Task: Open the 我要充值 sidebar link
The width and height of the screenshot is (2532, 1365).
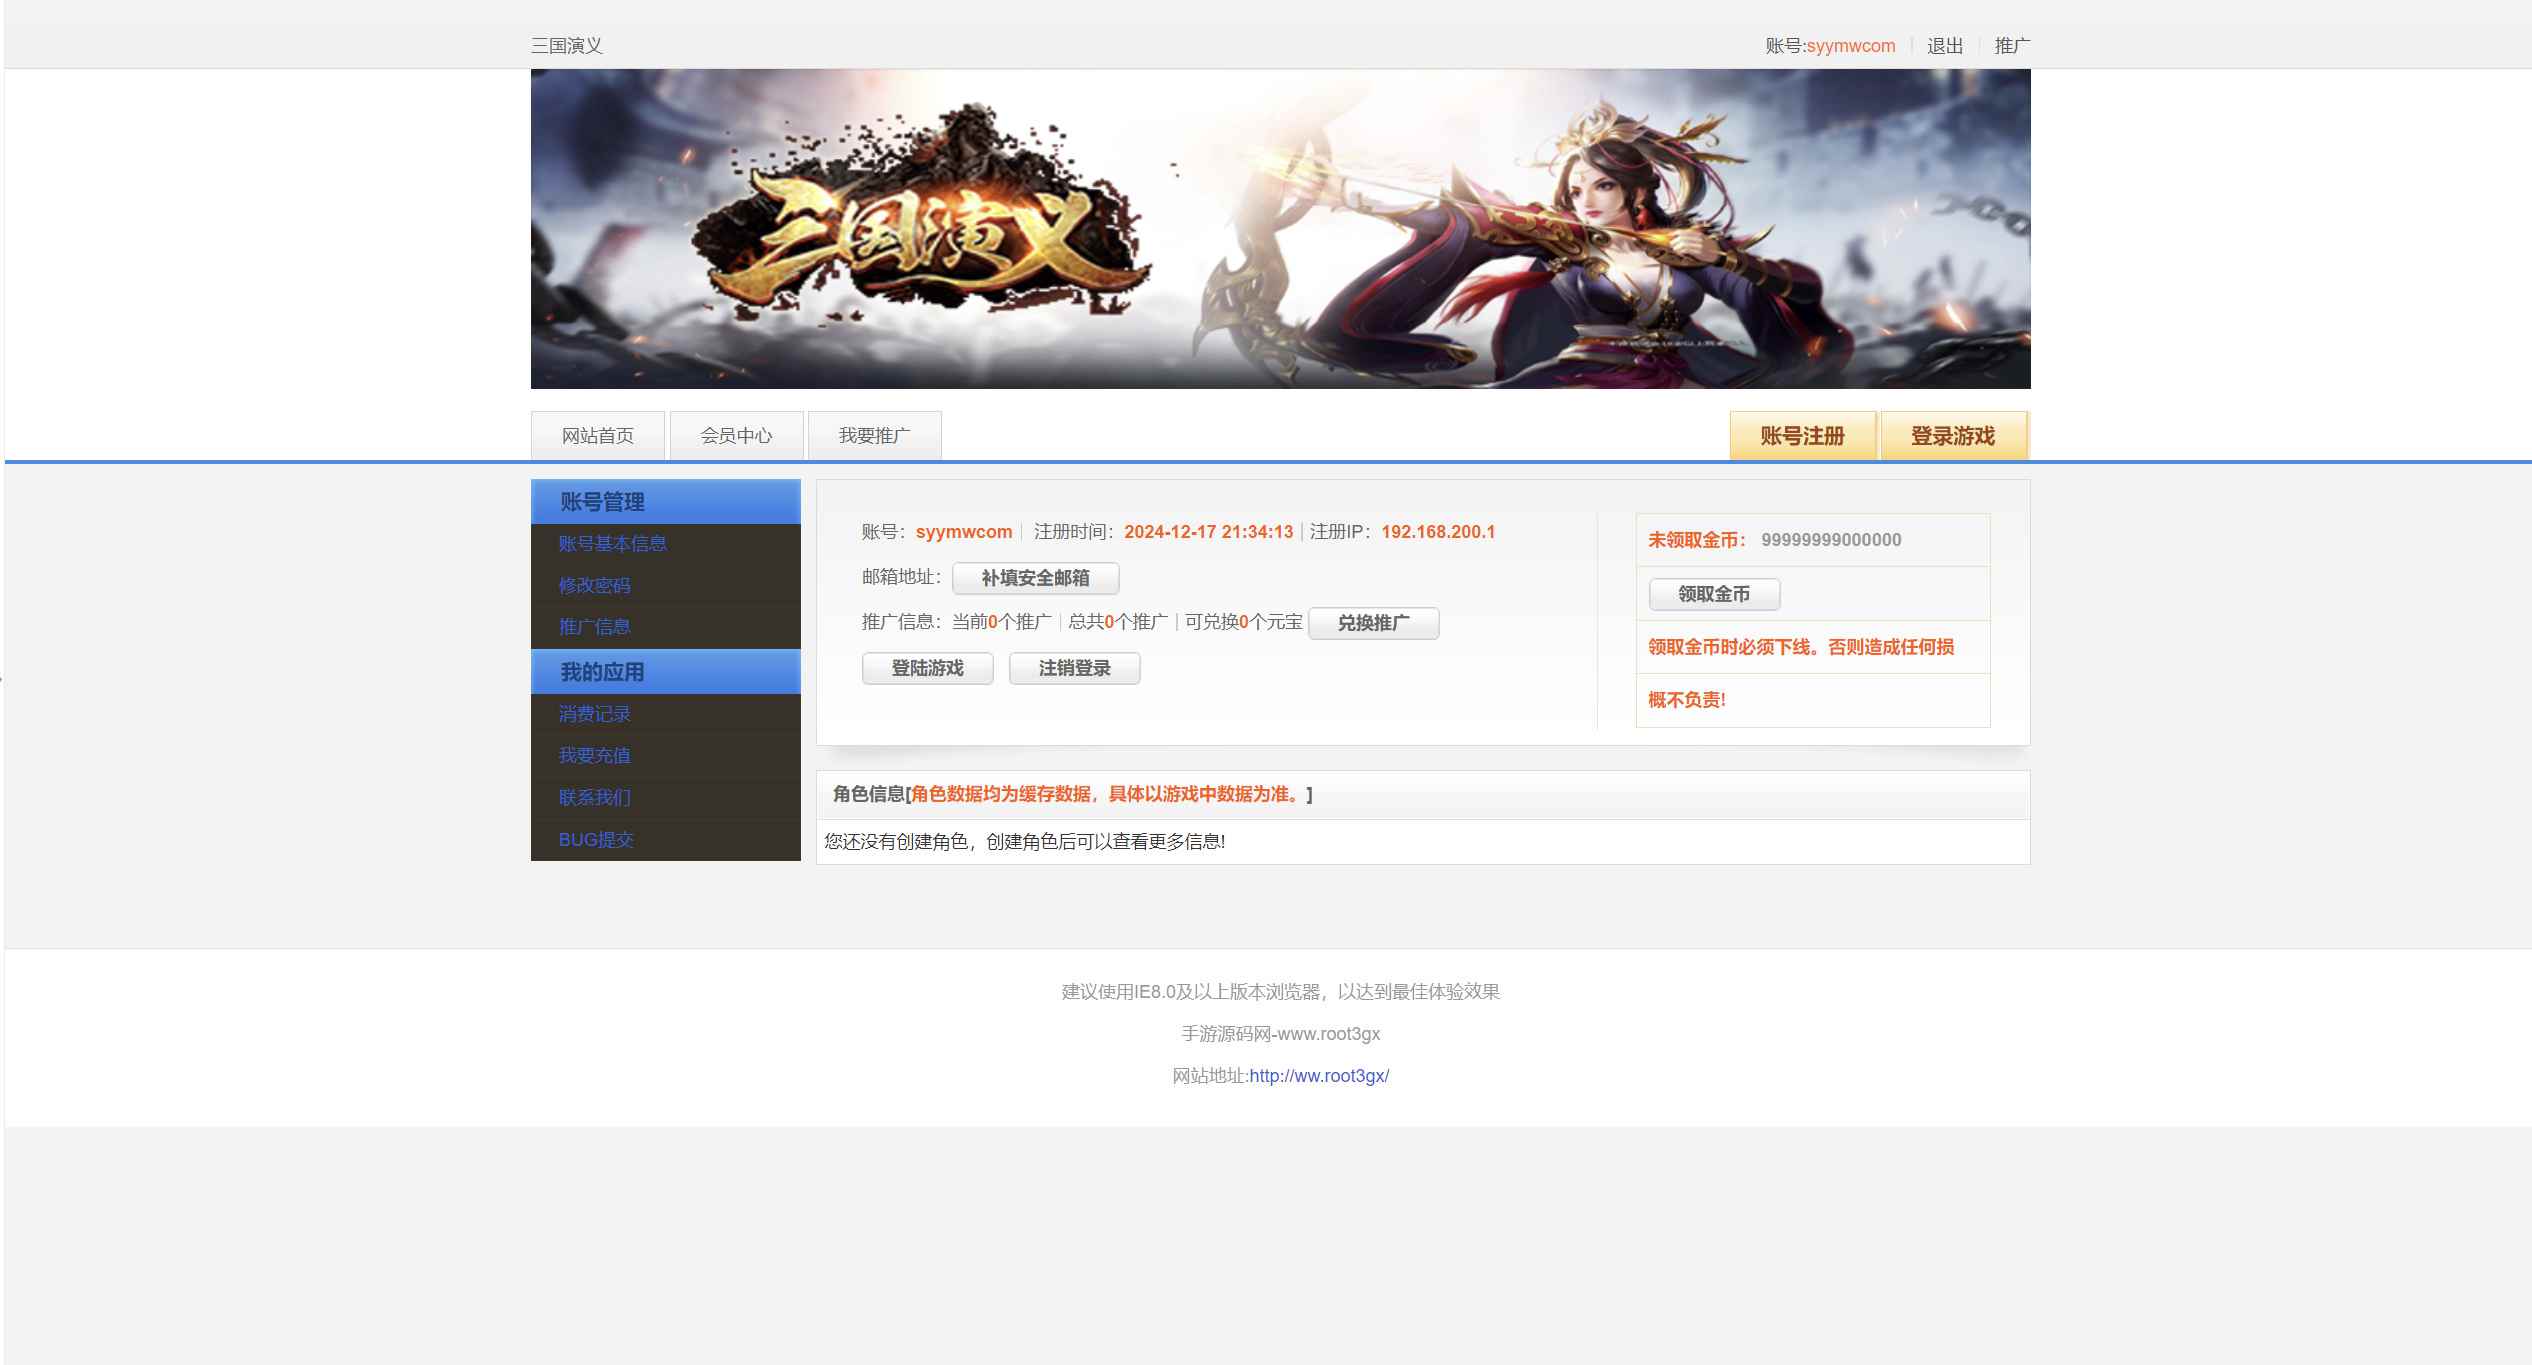Action: (594, 756)
